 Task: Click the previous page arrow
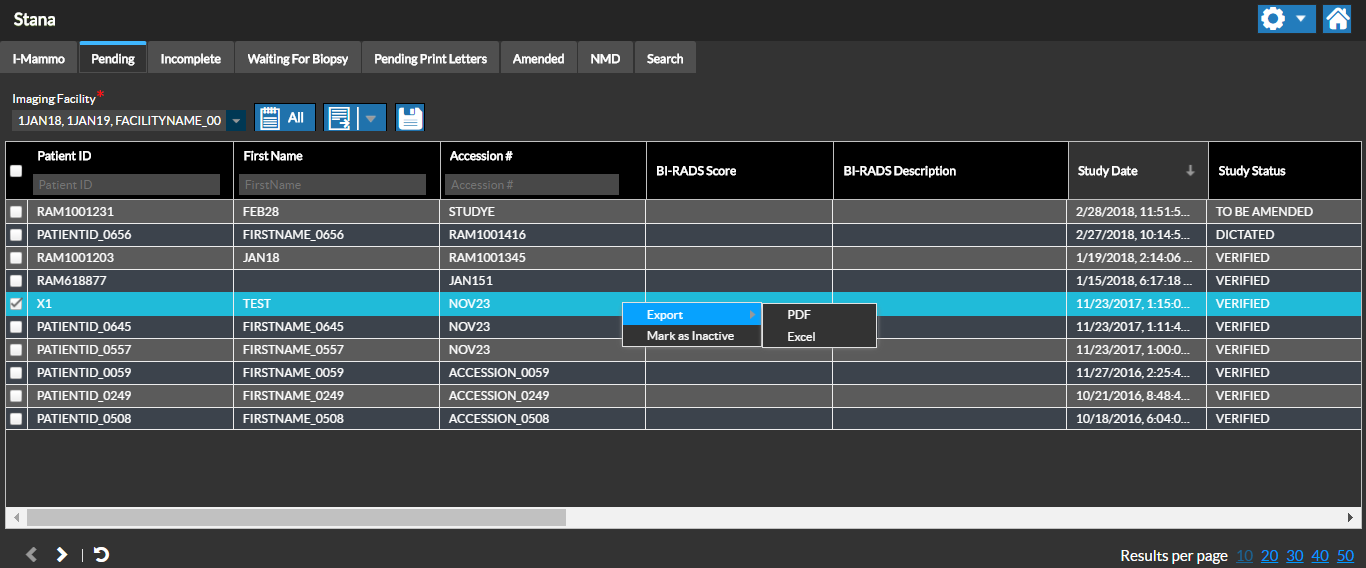(31, 554)
